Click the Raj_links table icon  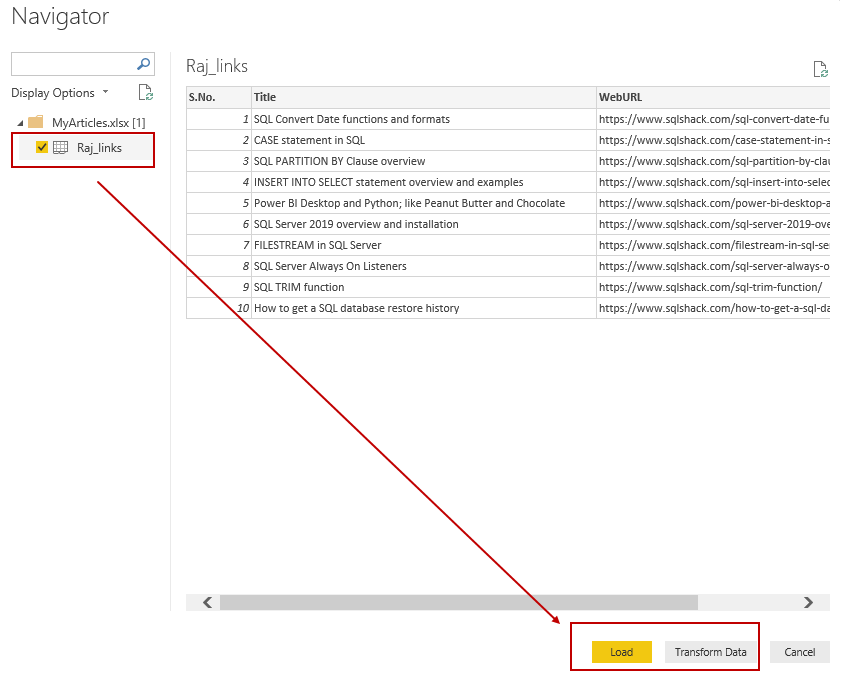pos(60,147)
